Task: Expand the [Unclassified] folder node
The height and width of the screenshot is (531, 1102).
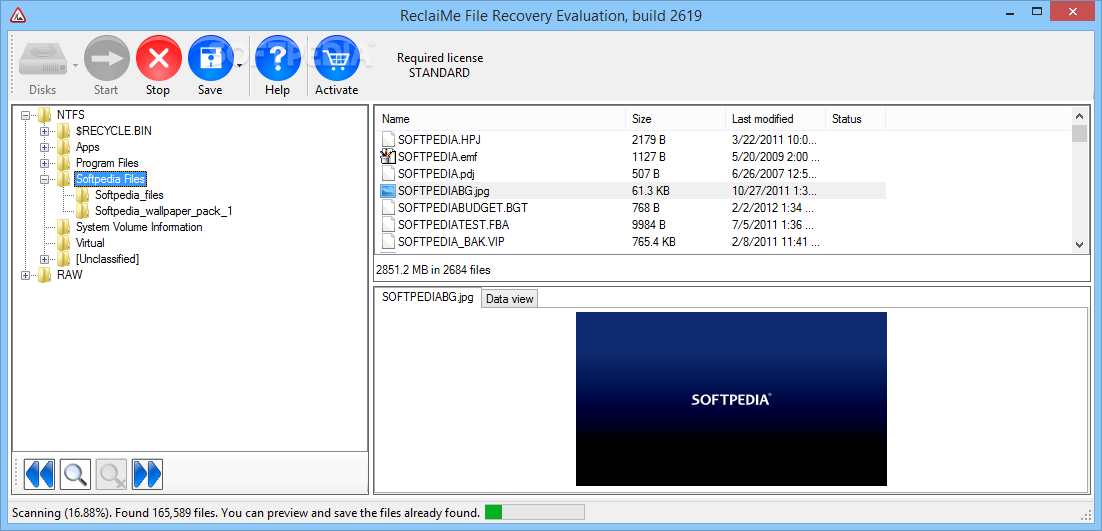Action: 44,259
